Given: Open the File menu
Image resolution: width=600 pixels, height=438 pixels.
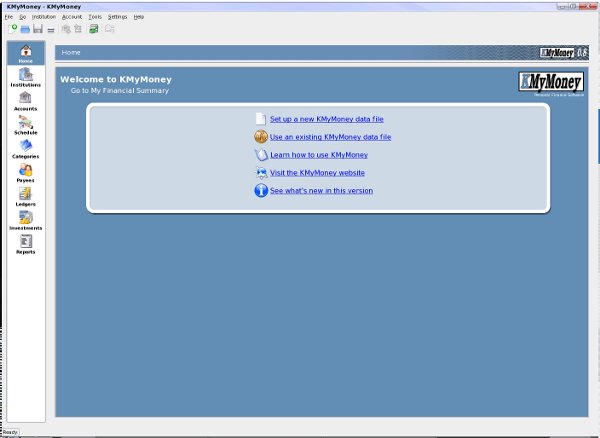Looking at the screenshot, I should pyautogui.click(x=9, y=17).
